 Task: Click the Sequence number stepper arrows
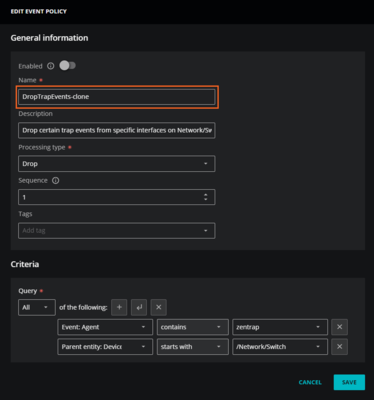tap(206, 197)
